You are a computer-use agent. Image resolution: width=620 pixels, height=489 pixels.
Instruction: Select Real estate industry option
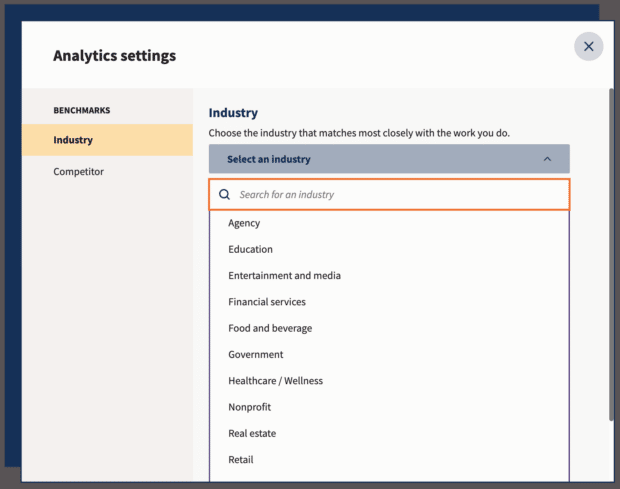click(x=252, y=433)
